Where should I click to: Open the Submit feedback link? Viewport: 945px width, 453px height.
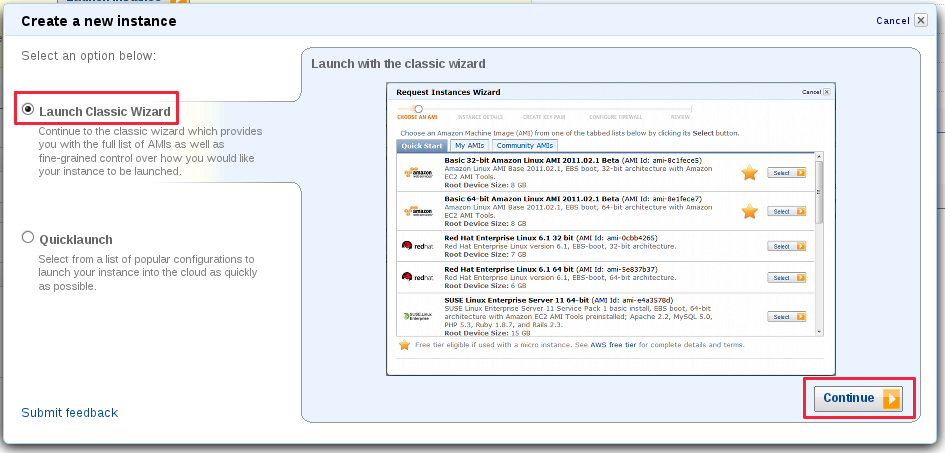click(70, 413)
